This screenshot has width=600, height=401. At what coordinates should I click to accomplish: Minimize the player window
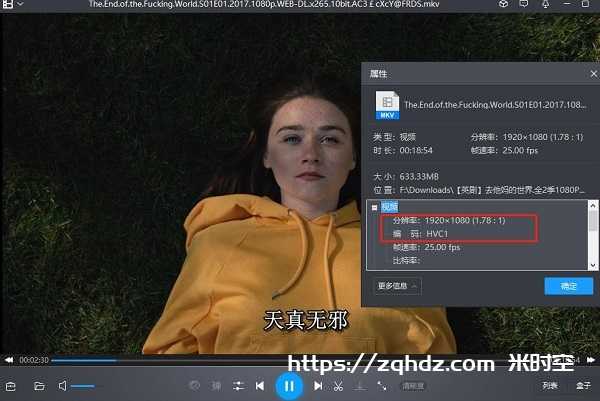click(x=567, y=4)
